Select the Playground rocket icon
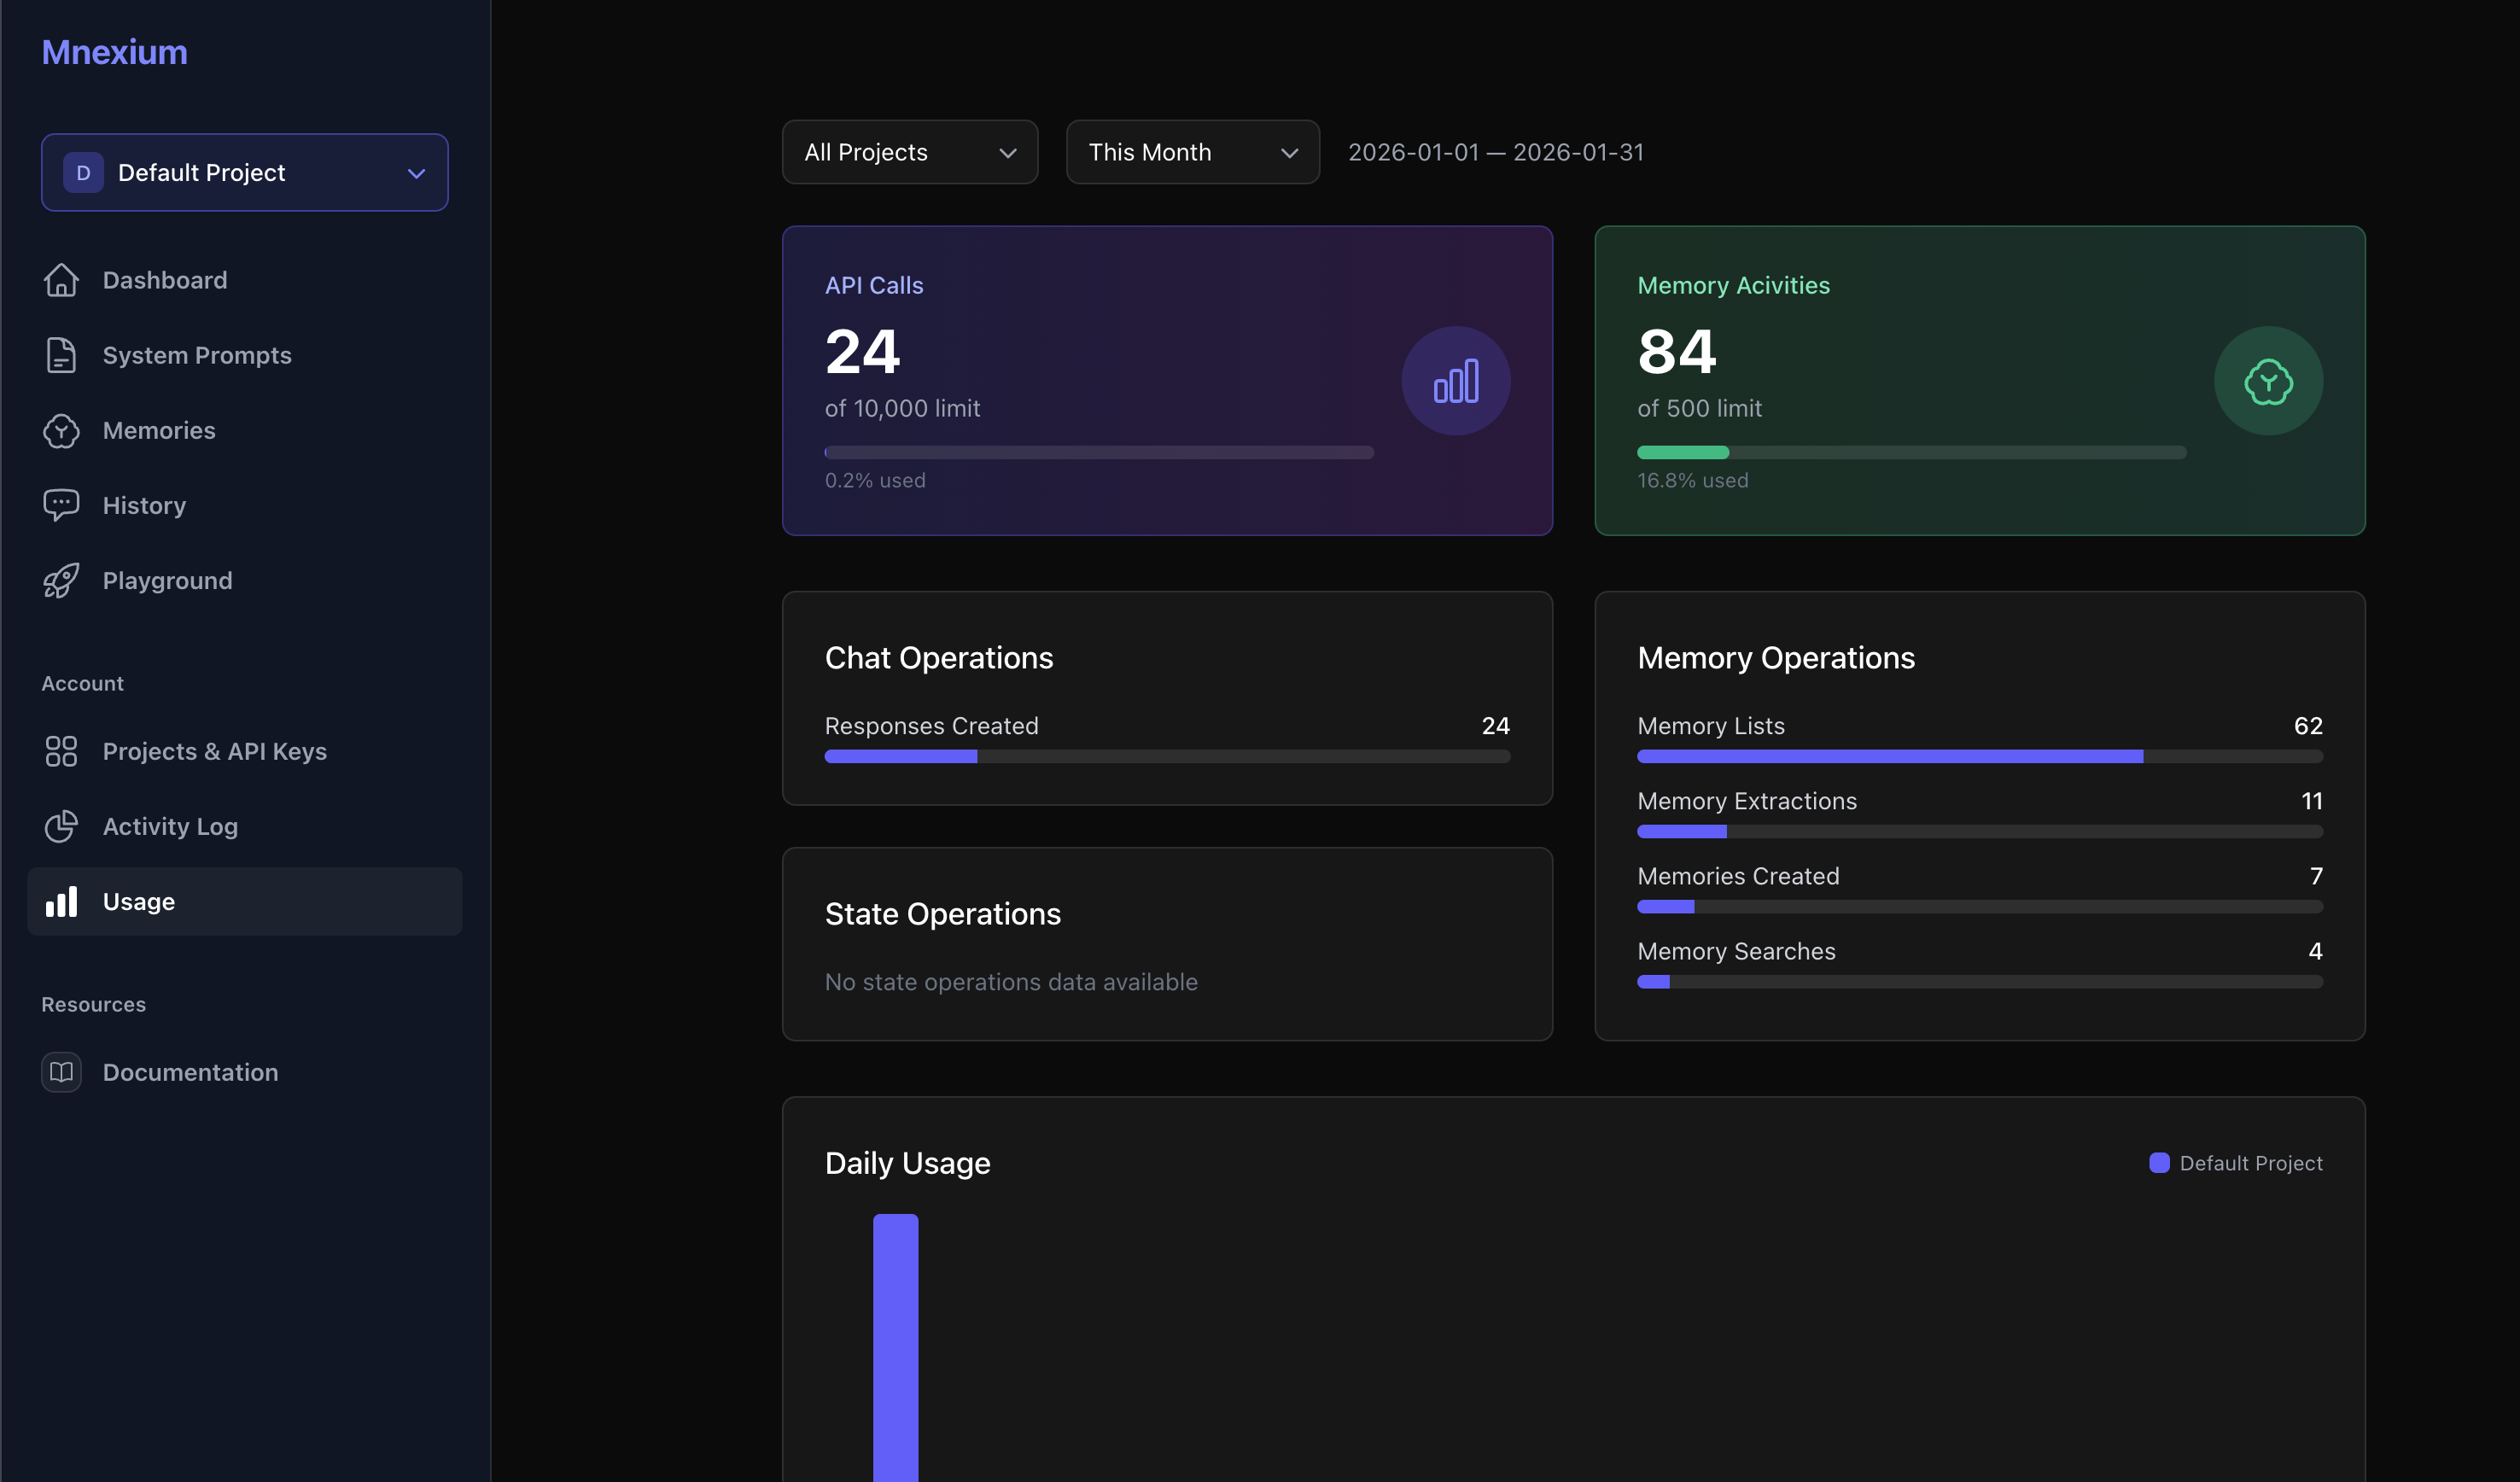 61,580
